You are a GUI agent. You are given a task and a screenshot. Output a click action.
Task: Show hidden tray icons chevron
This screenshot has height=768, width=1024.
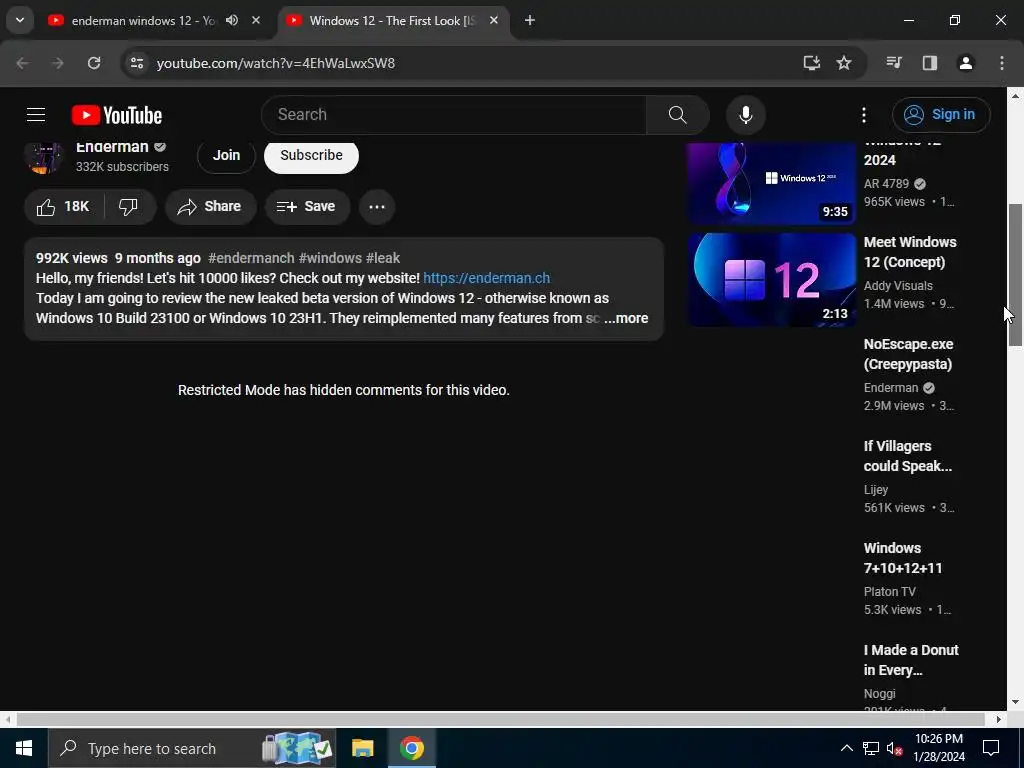coord(846,748)
